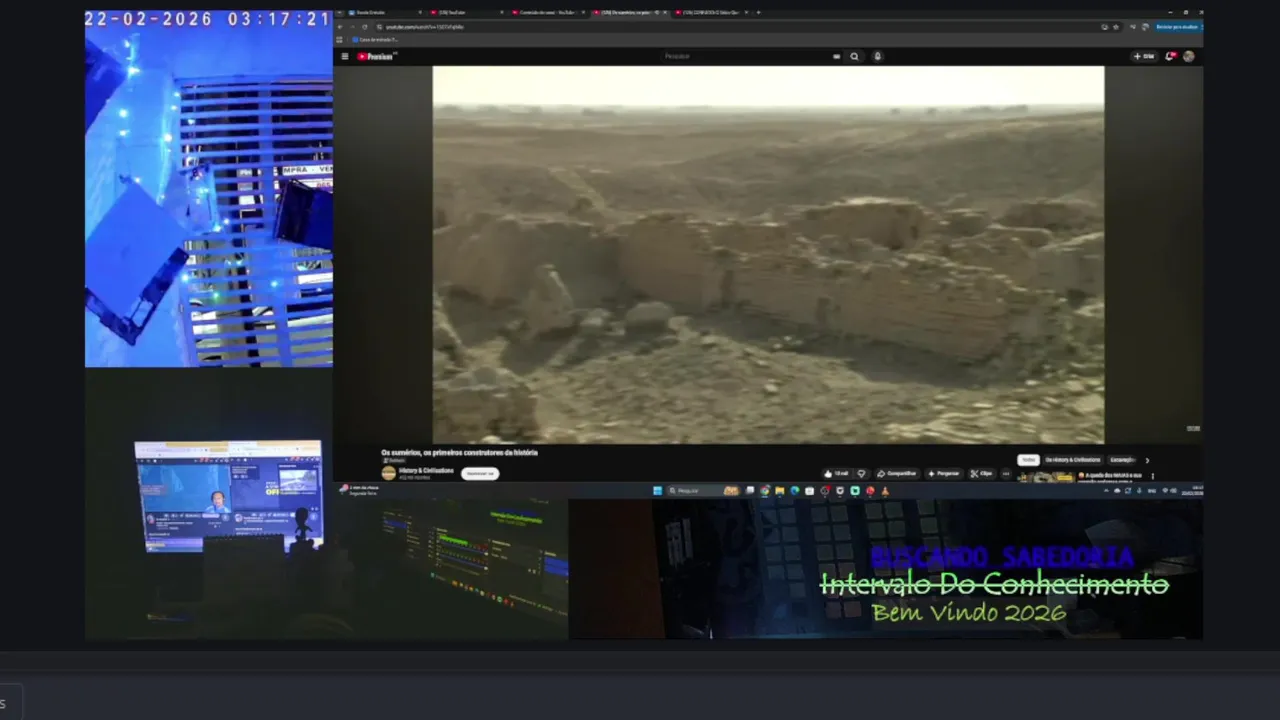Show more filter chips with right chevron

coord(1147,460)
